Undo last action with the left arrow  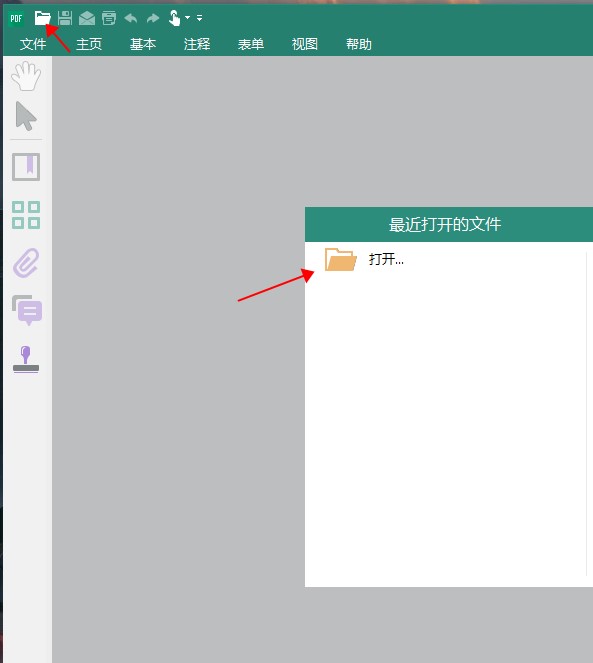[131, 18]
